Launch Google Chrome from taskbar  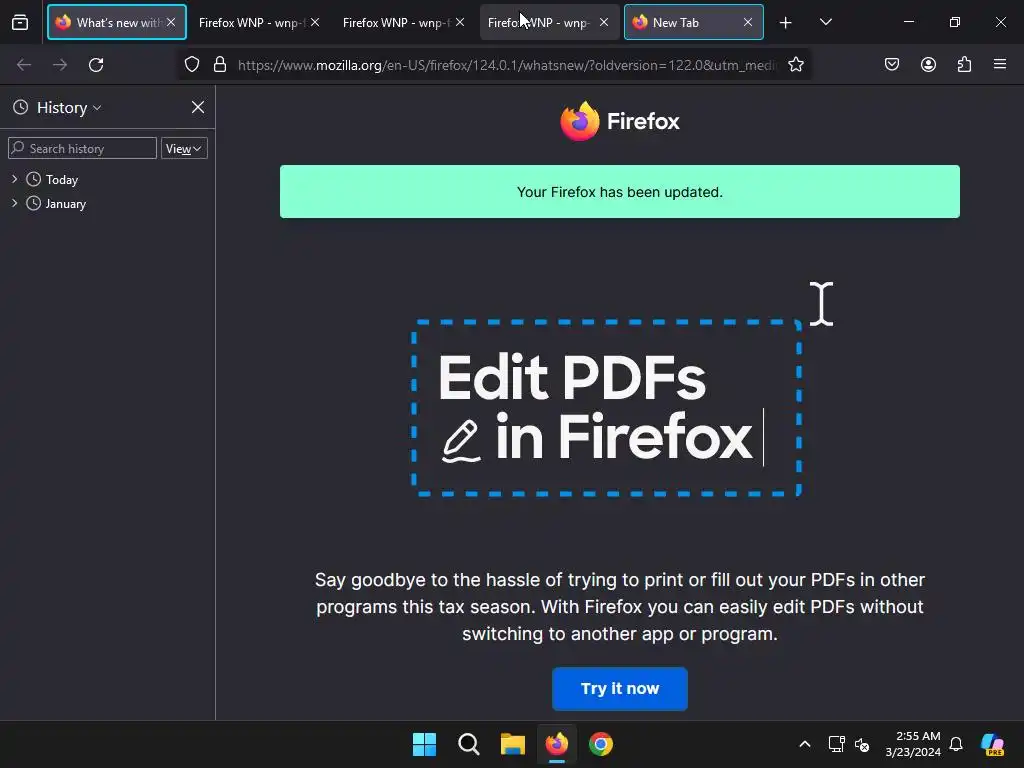601,744
